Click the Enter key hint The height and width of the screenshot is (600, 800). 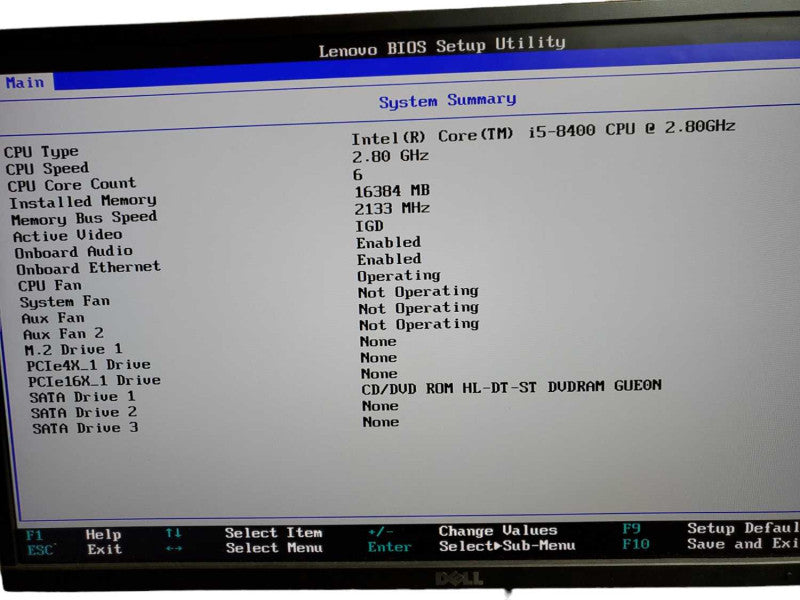[390, 547]
